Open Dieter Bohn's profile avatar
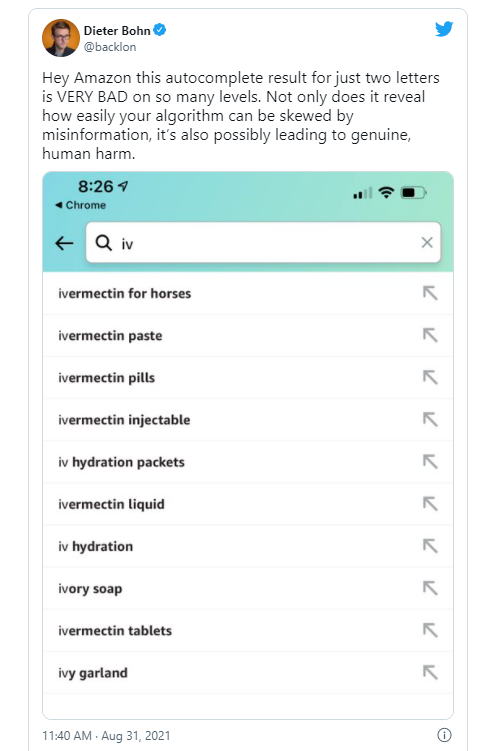 coord(61,38)
